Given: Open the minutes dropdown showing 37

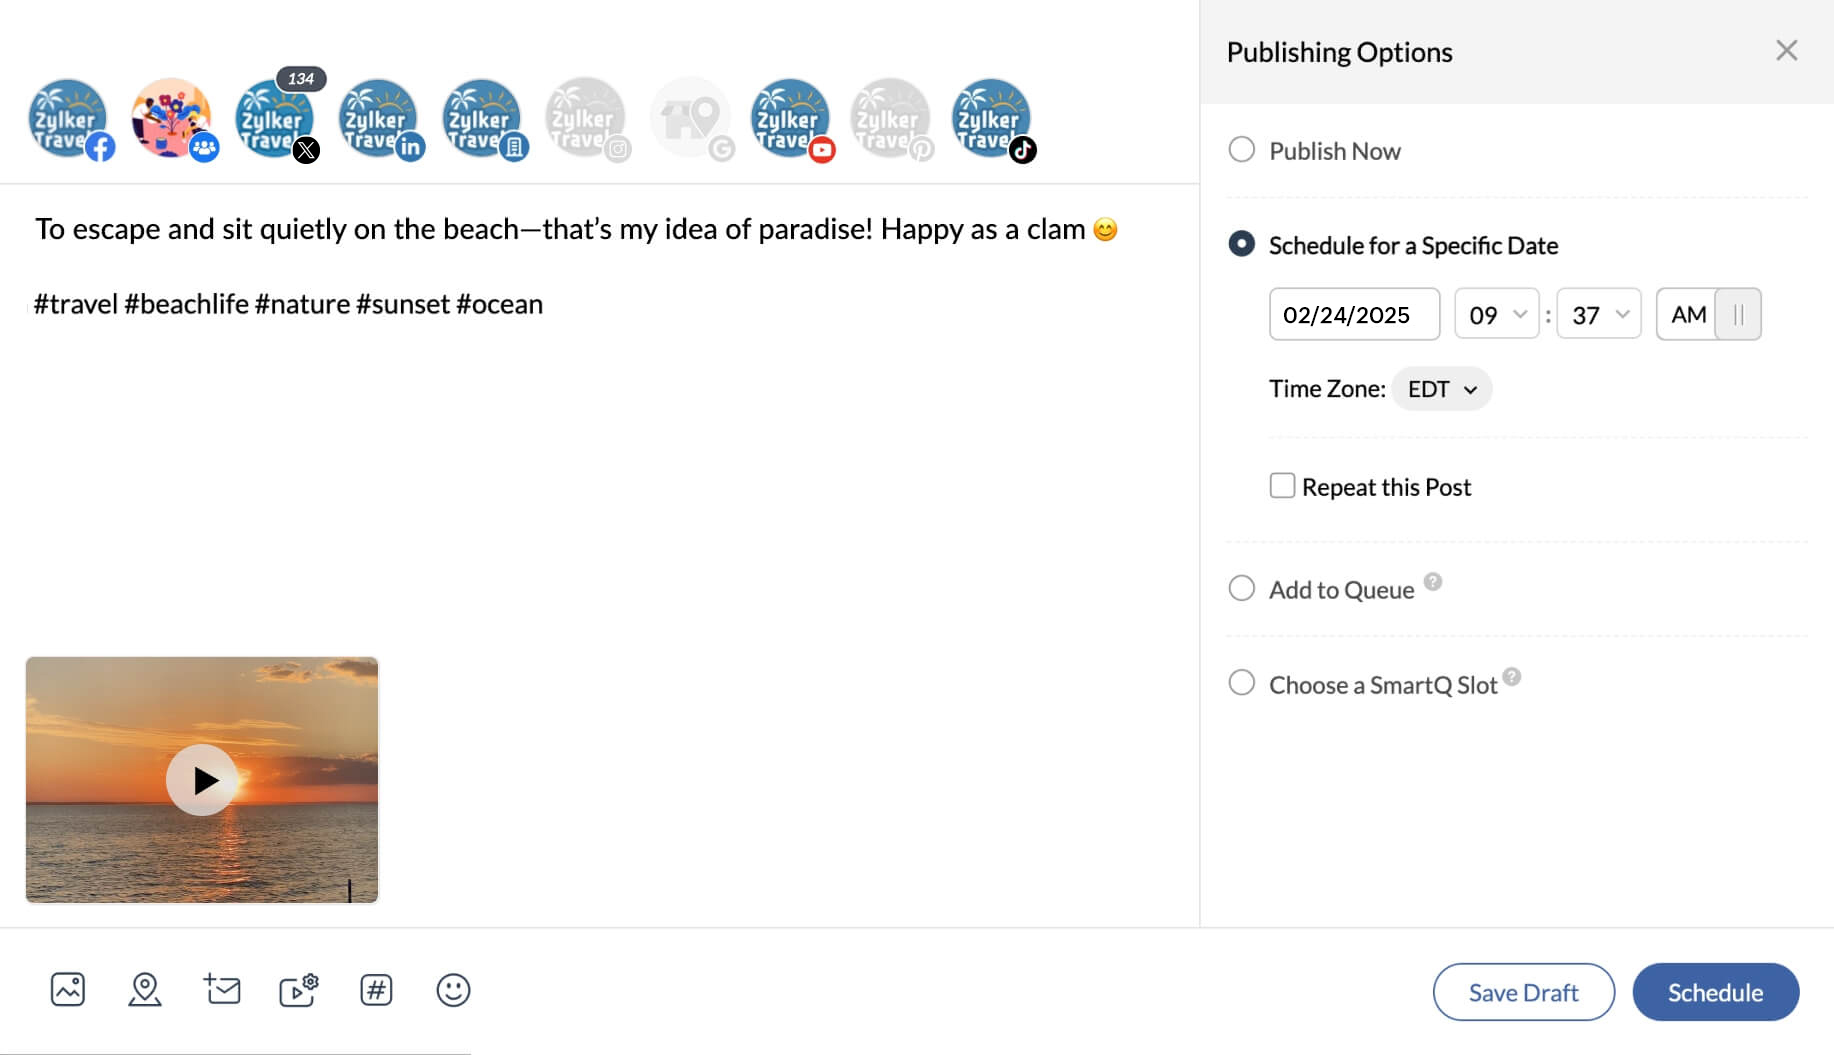Looking at the screenshot, I should click(1598, 315).
